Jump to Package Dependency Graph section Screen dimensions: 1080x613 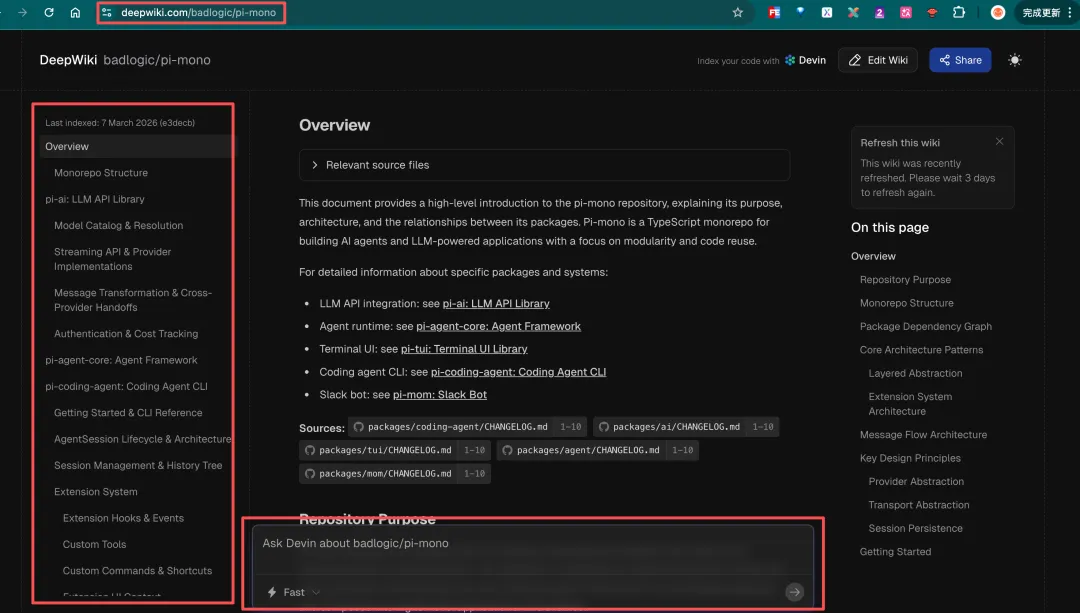(926, 326)
